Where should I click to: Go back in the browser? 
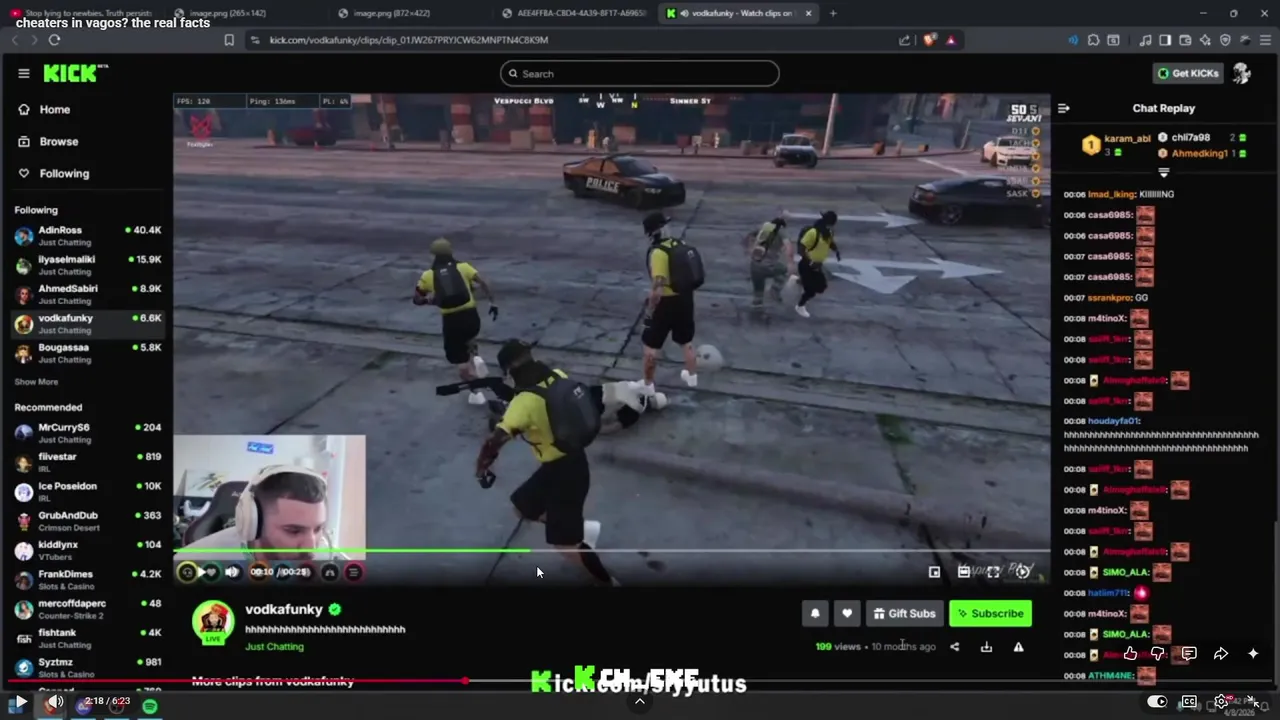(x=15, y=40)
